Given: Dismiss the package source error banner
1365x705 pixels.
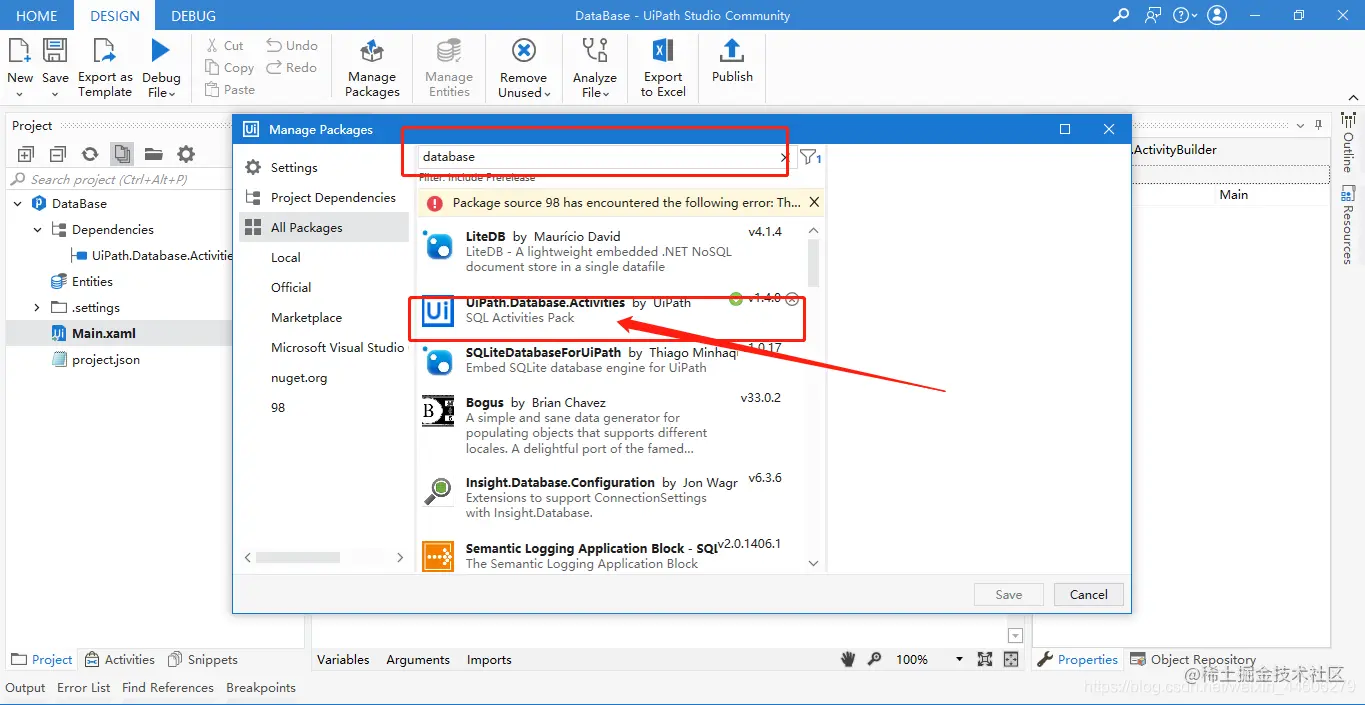Looking at the screenshot, I should click(x=814, y=202).
